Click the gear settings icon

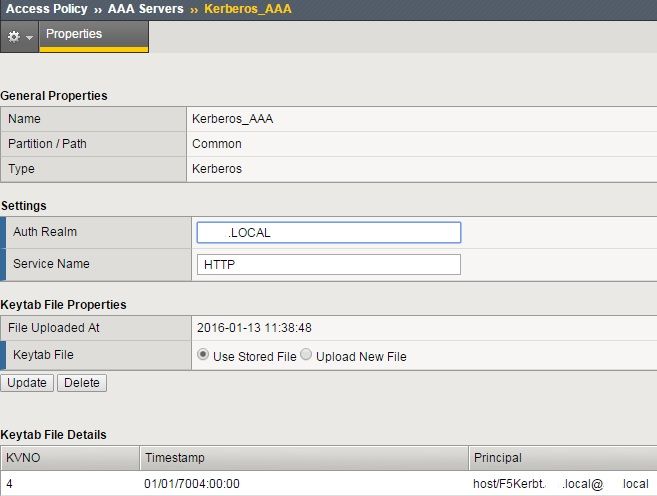click(x=13, y=35)
